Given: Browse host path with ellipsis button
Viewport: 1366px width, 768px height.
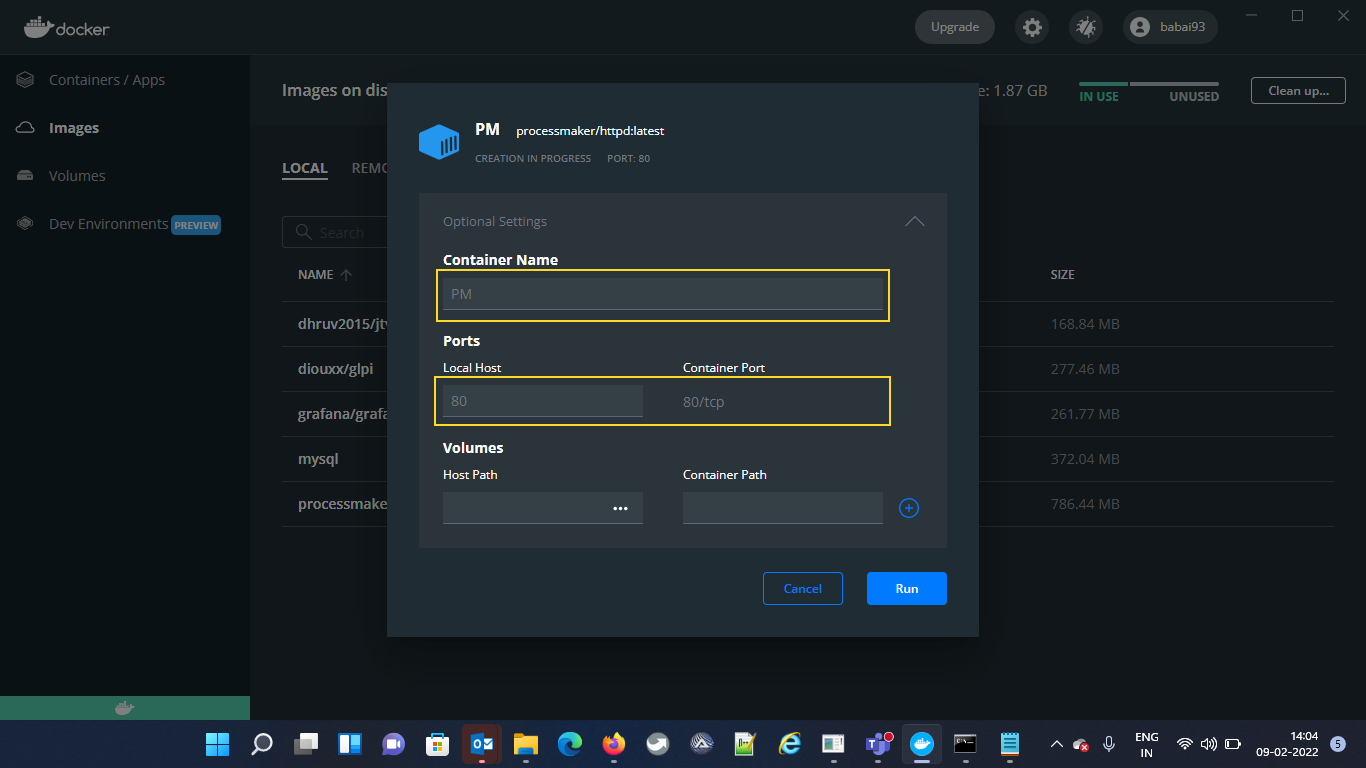Looking at the screenshot, I should click(620, 508).
